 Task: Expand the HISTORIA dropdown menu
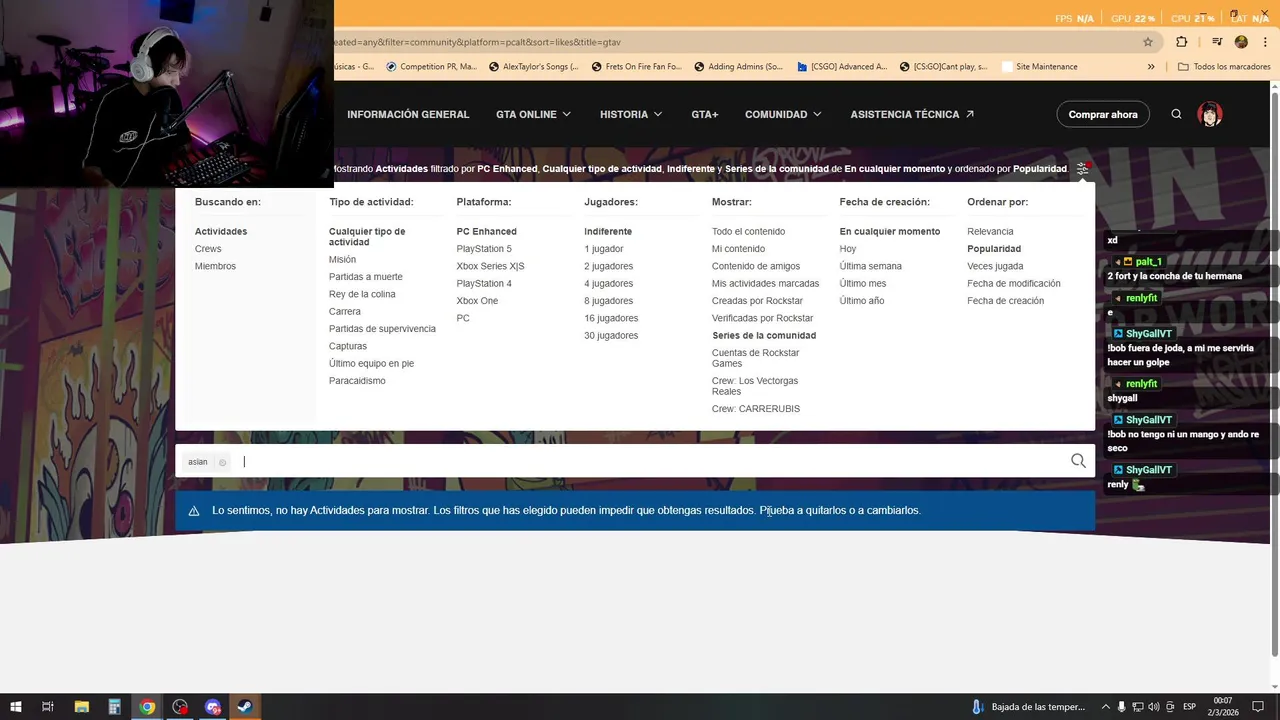[x=631, y=114]
